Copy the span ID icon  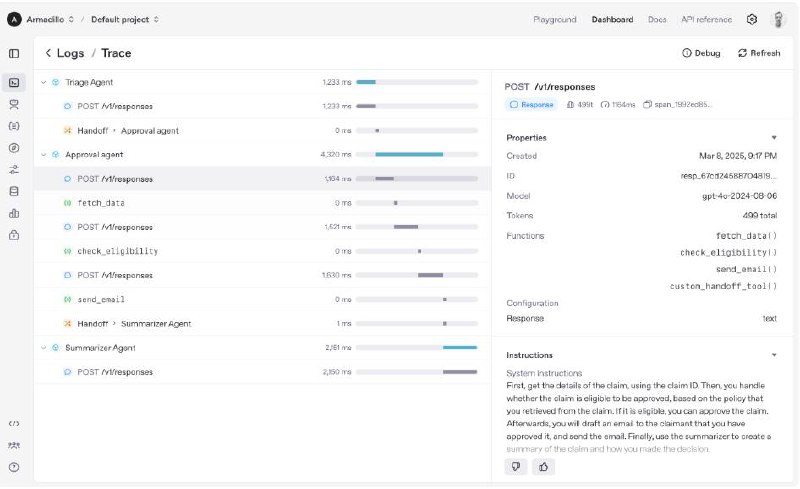coord(647,105)
